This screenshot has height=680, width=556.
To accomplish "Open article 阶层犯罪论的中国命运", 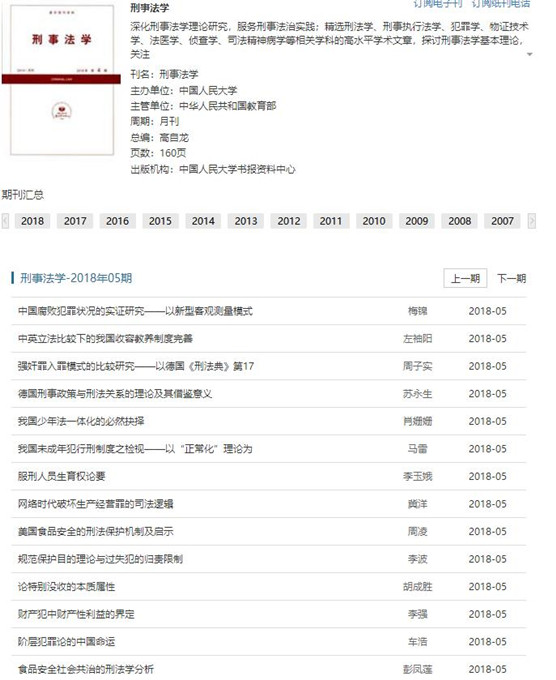I will click(66, 642).
